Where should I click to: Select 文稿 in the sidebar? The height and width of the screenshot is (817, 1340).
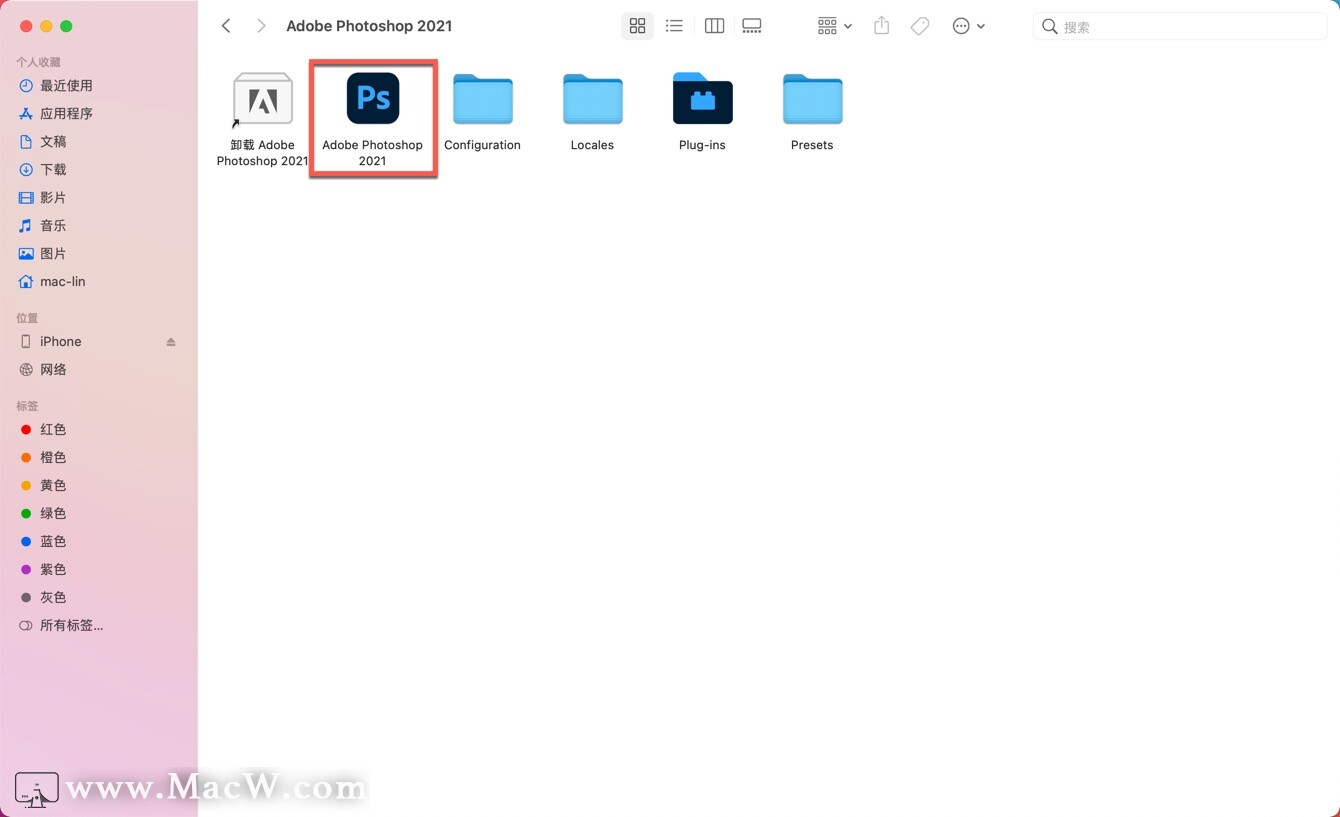(x=53, y=142)
